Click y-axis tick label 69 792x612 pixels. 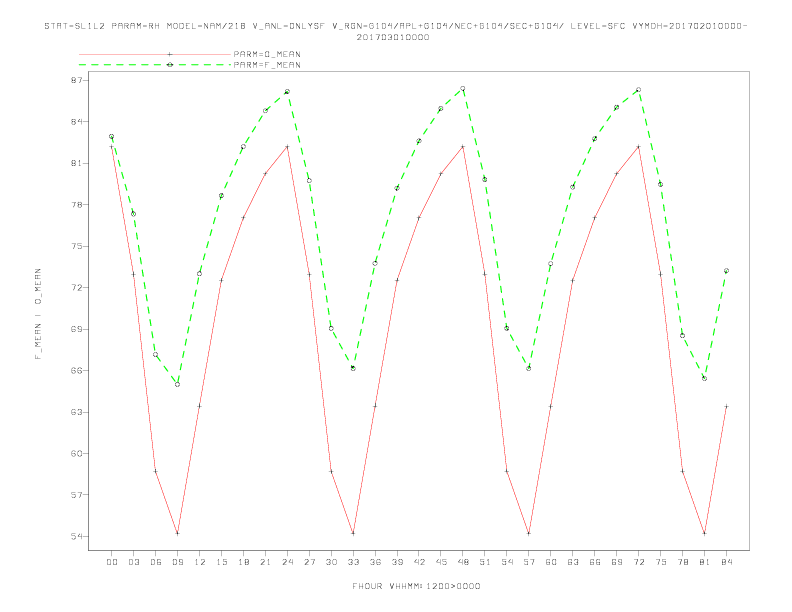coord(77,329)
